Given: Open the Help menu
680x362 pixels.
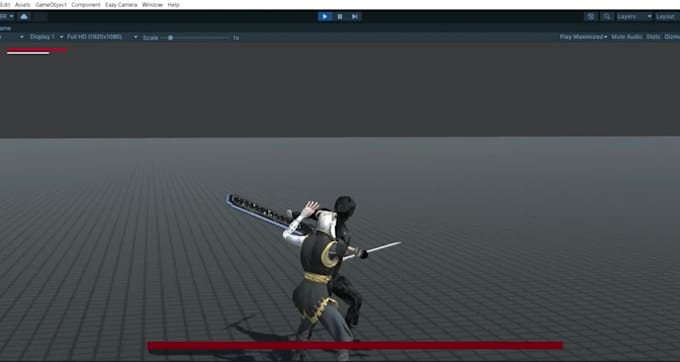Looking at the screenshot, I should [x=173, y=5].
